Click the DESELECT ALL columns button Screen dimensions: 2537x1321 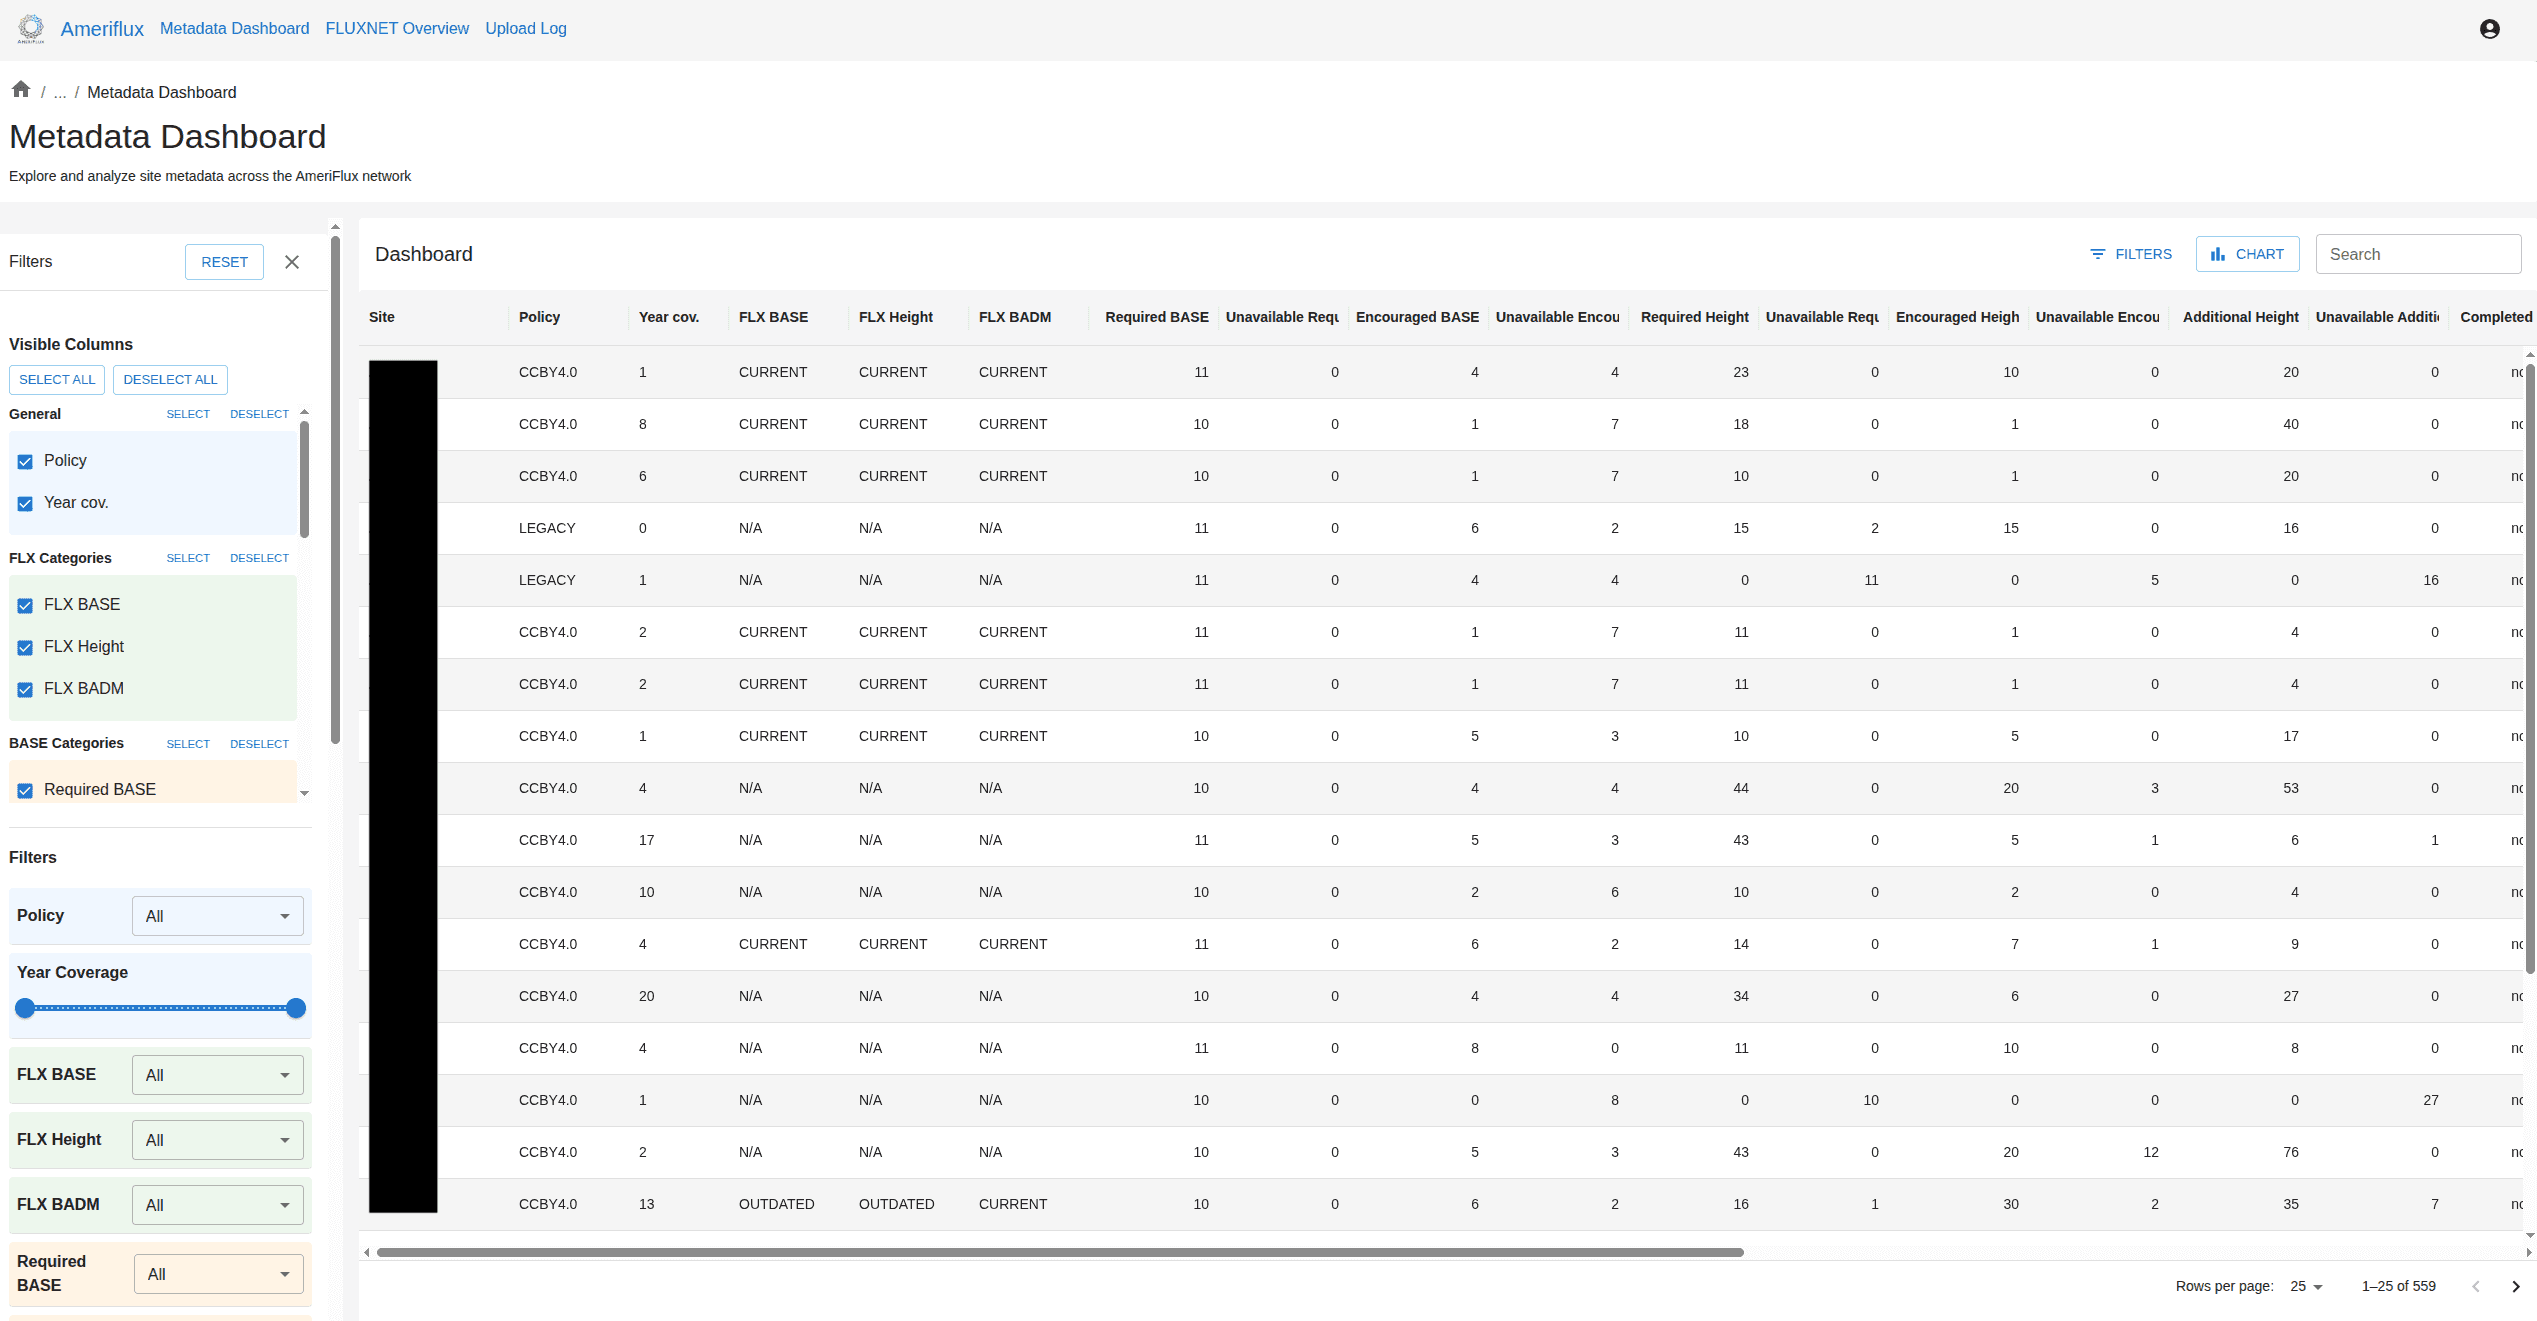point(170,380)
